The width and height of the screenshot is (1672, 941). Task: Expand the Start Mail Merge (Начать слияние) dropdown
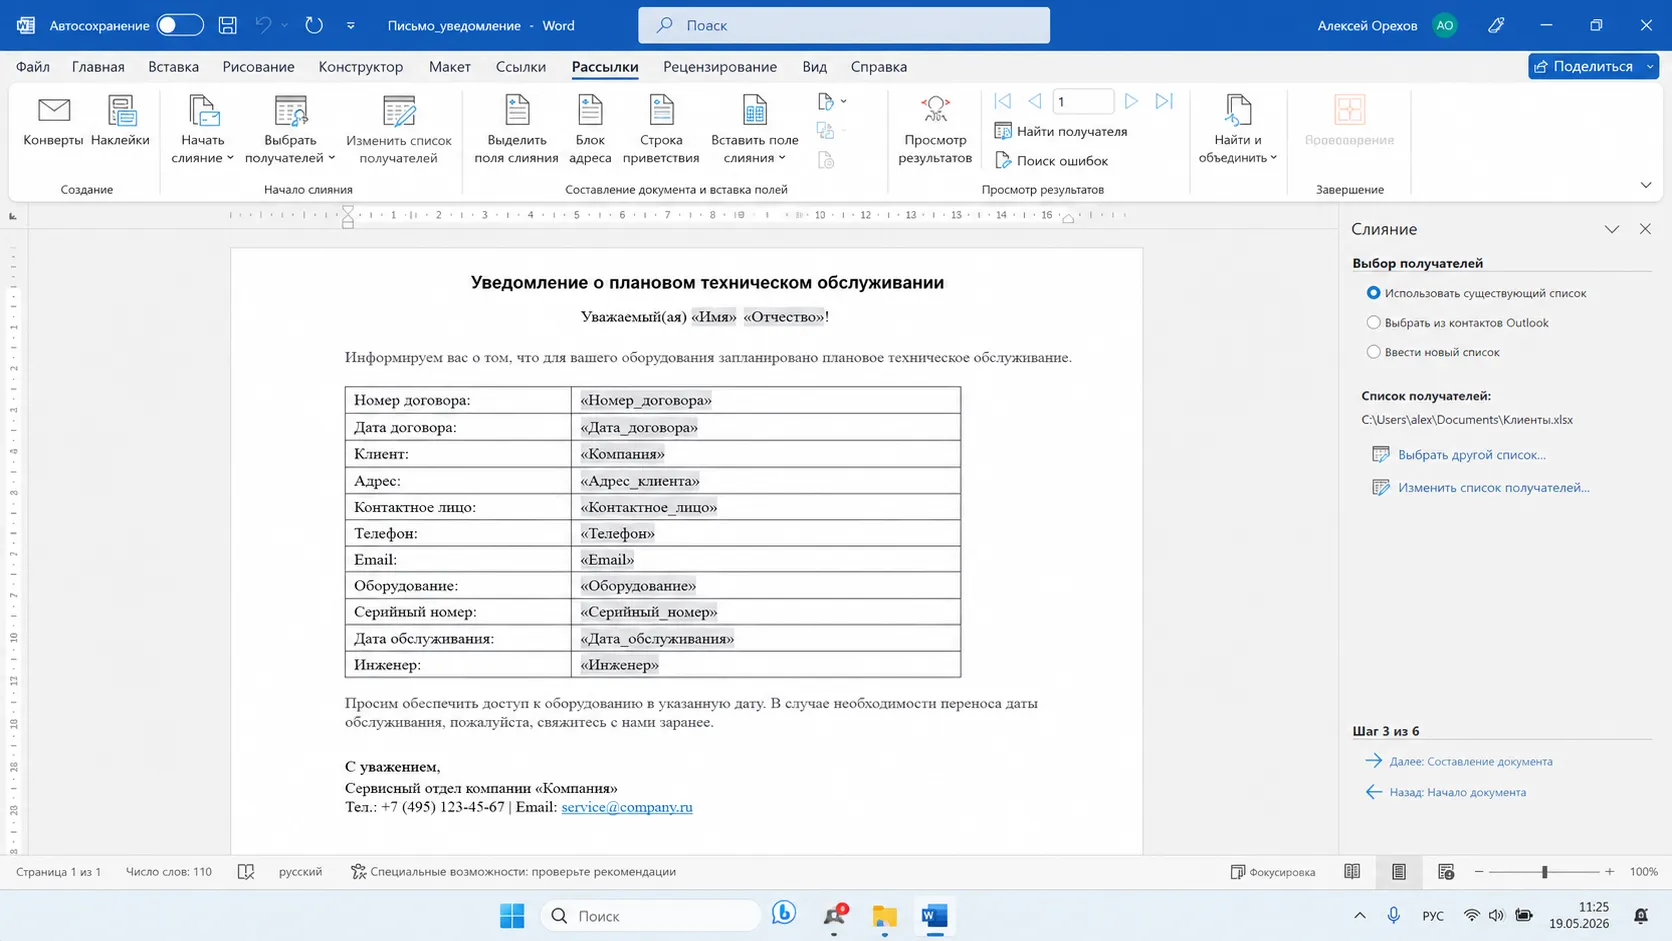coord(202,130)
